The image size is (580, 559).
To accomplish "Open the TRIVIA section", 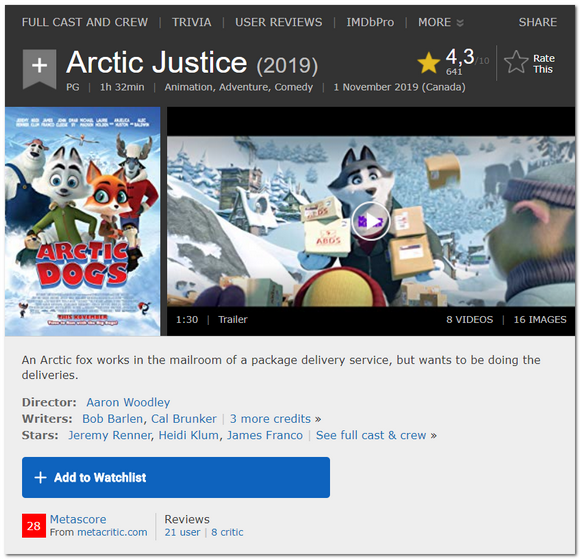I will coord(192,22).
